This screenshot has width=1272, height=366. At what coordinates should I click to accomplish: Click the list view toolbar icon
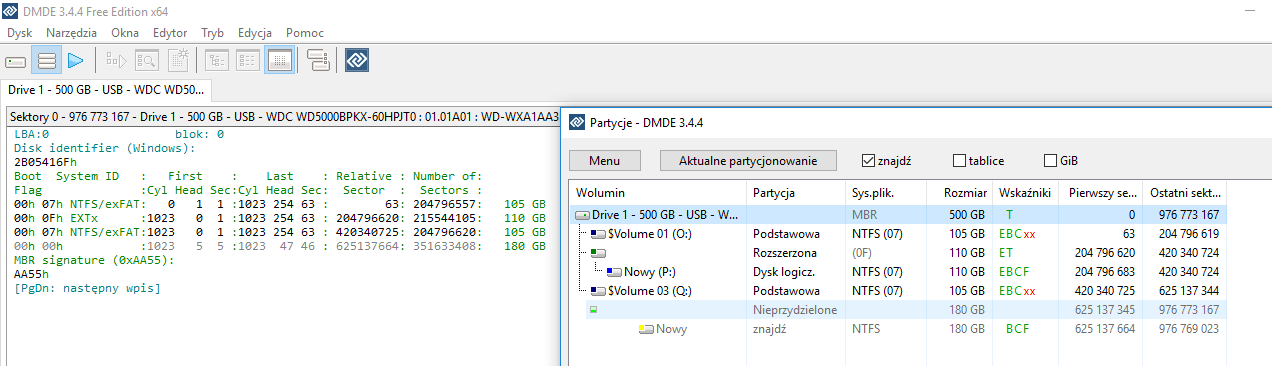(x=247, y=61)
